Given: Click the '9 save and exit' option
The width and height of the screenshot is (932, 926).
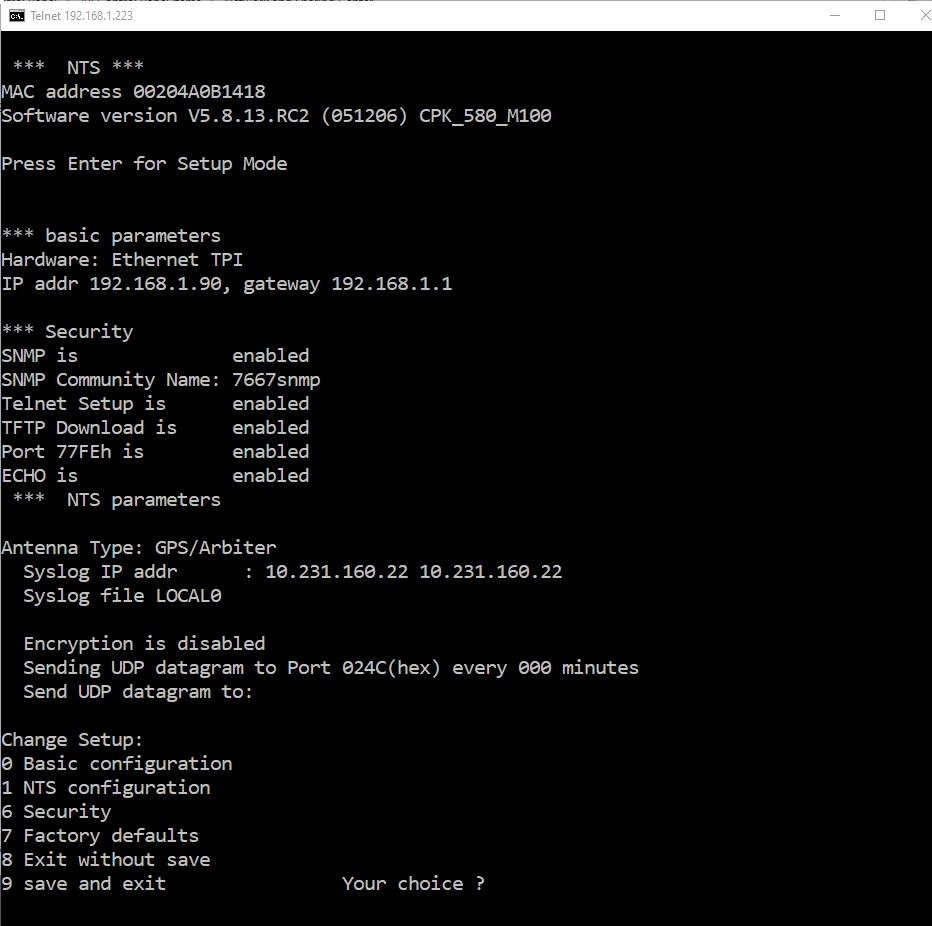Looking at the screenshot, I should [x=83, y=884].
